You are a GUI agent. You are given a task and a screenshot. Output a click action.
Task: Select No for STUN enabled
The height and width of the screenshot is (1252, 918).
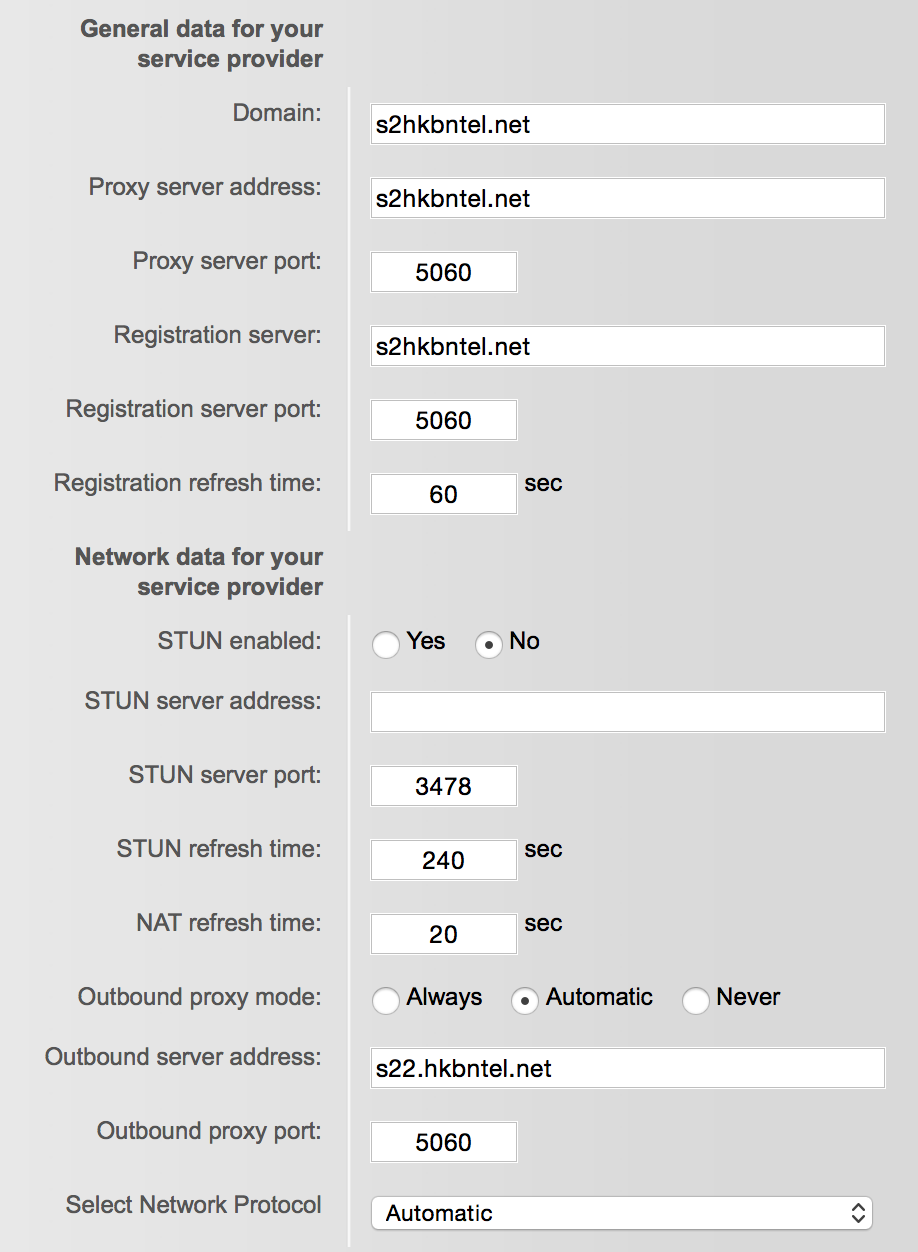[489, 645]
